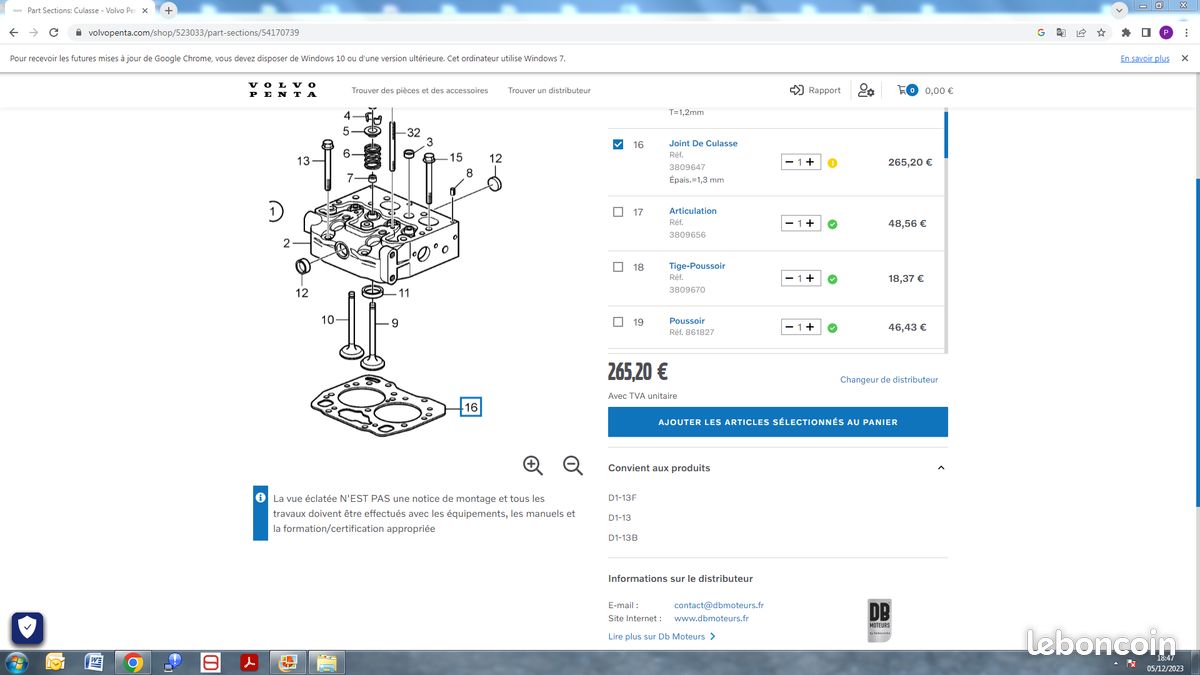This screenshot has height=675, width=1200.
Task: Open the Joint De Culasse part link
Action: point(703,144)
